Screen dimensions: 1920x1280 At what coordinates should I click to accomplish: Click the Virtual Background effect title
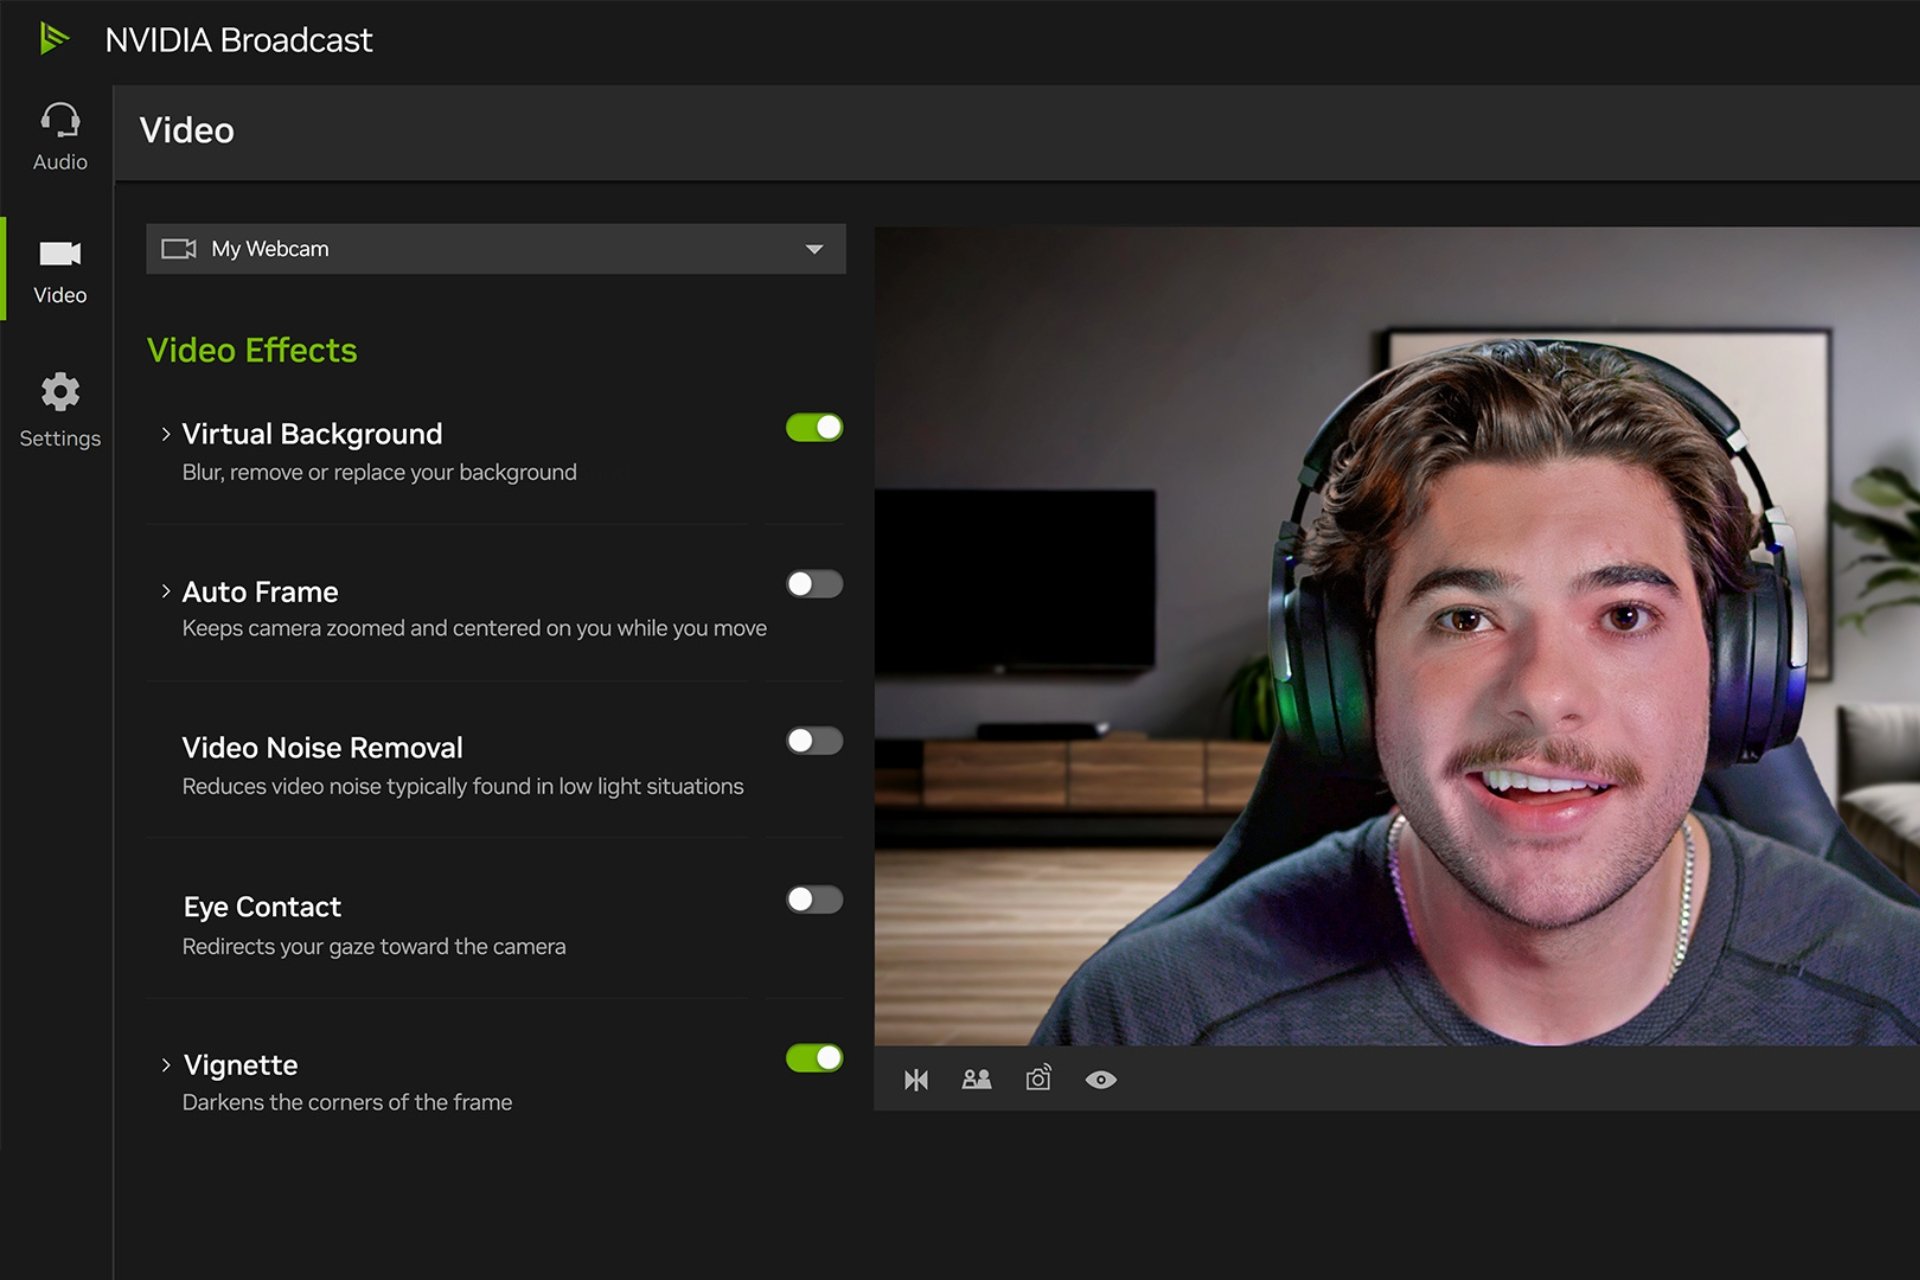(312, 434)
